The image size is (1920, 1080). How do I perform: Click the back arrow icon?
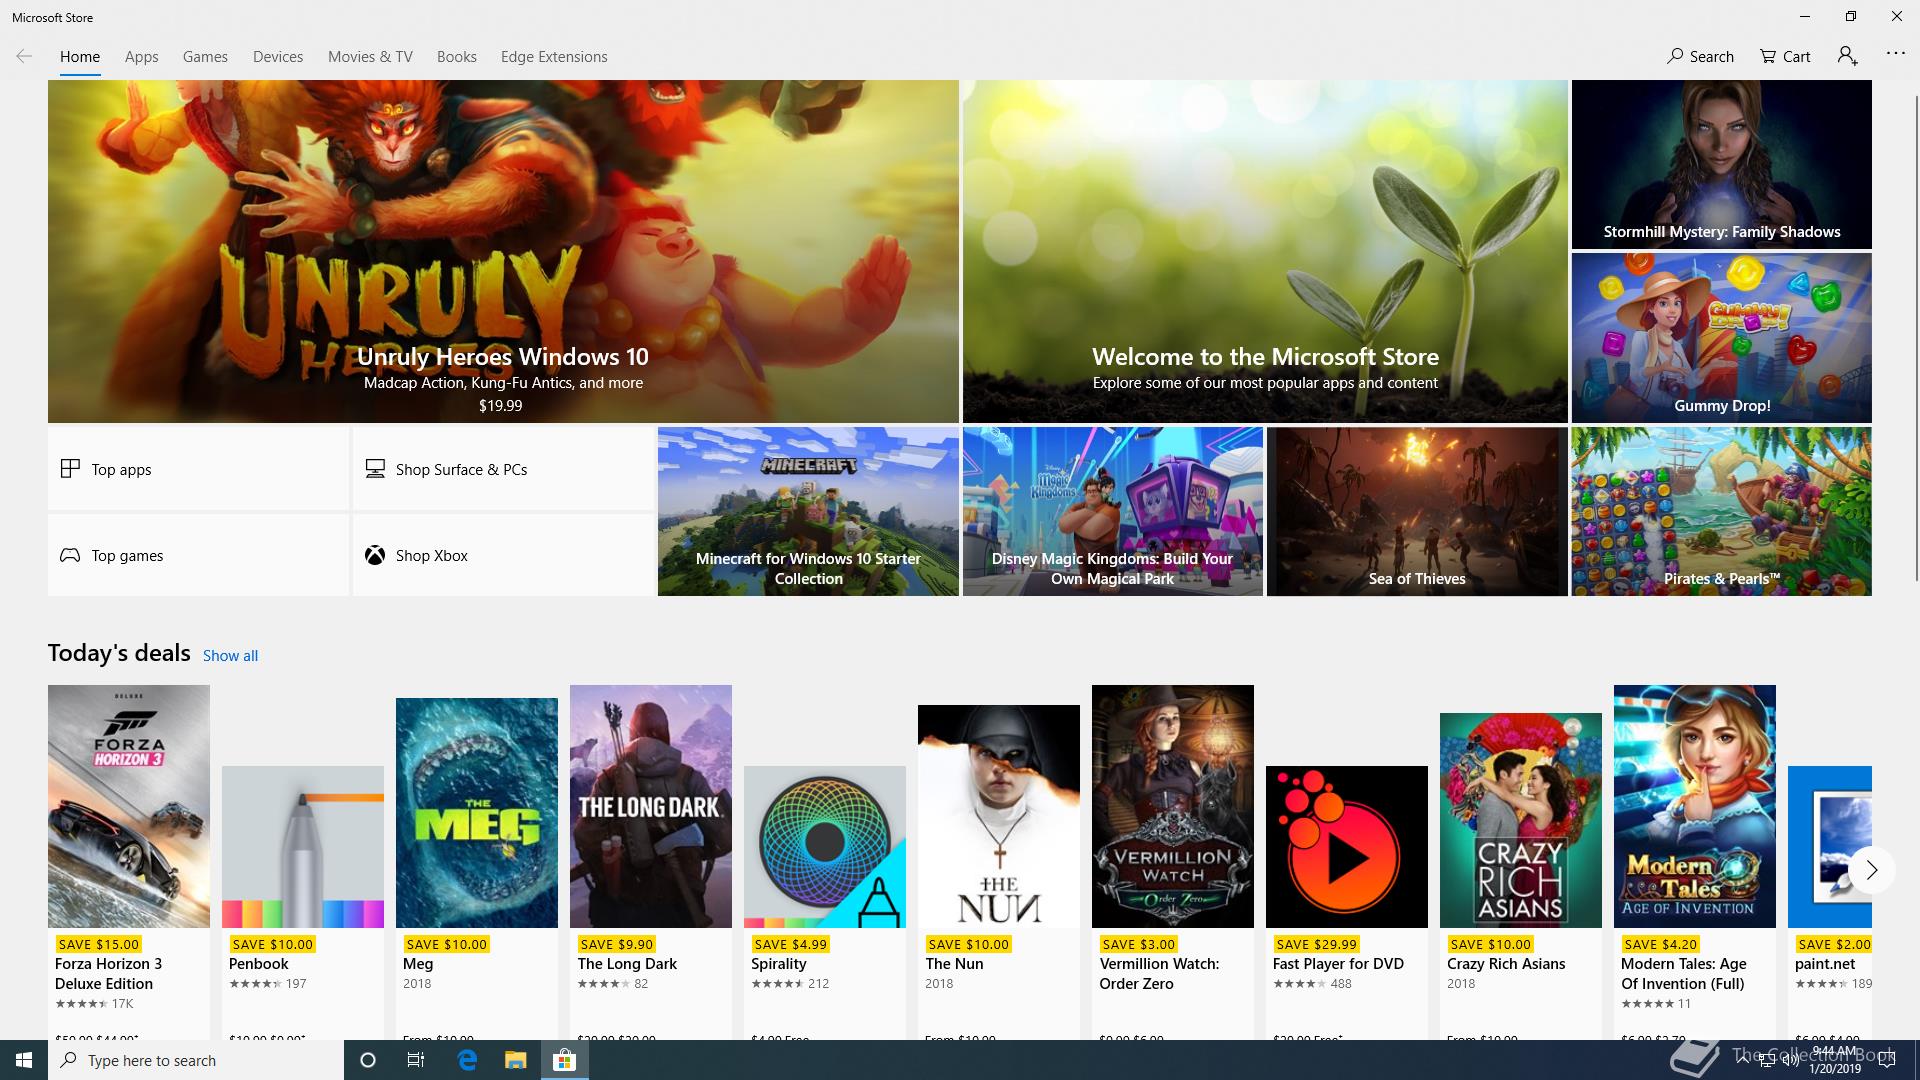click(x=24, y=56)
